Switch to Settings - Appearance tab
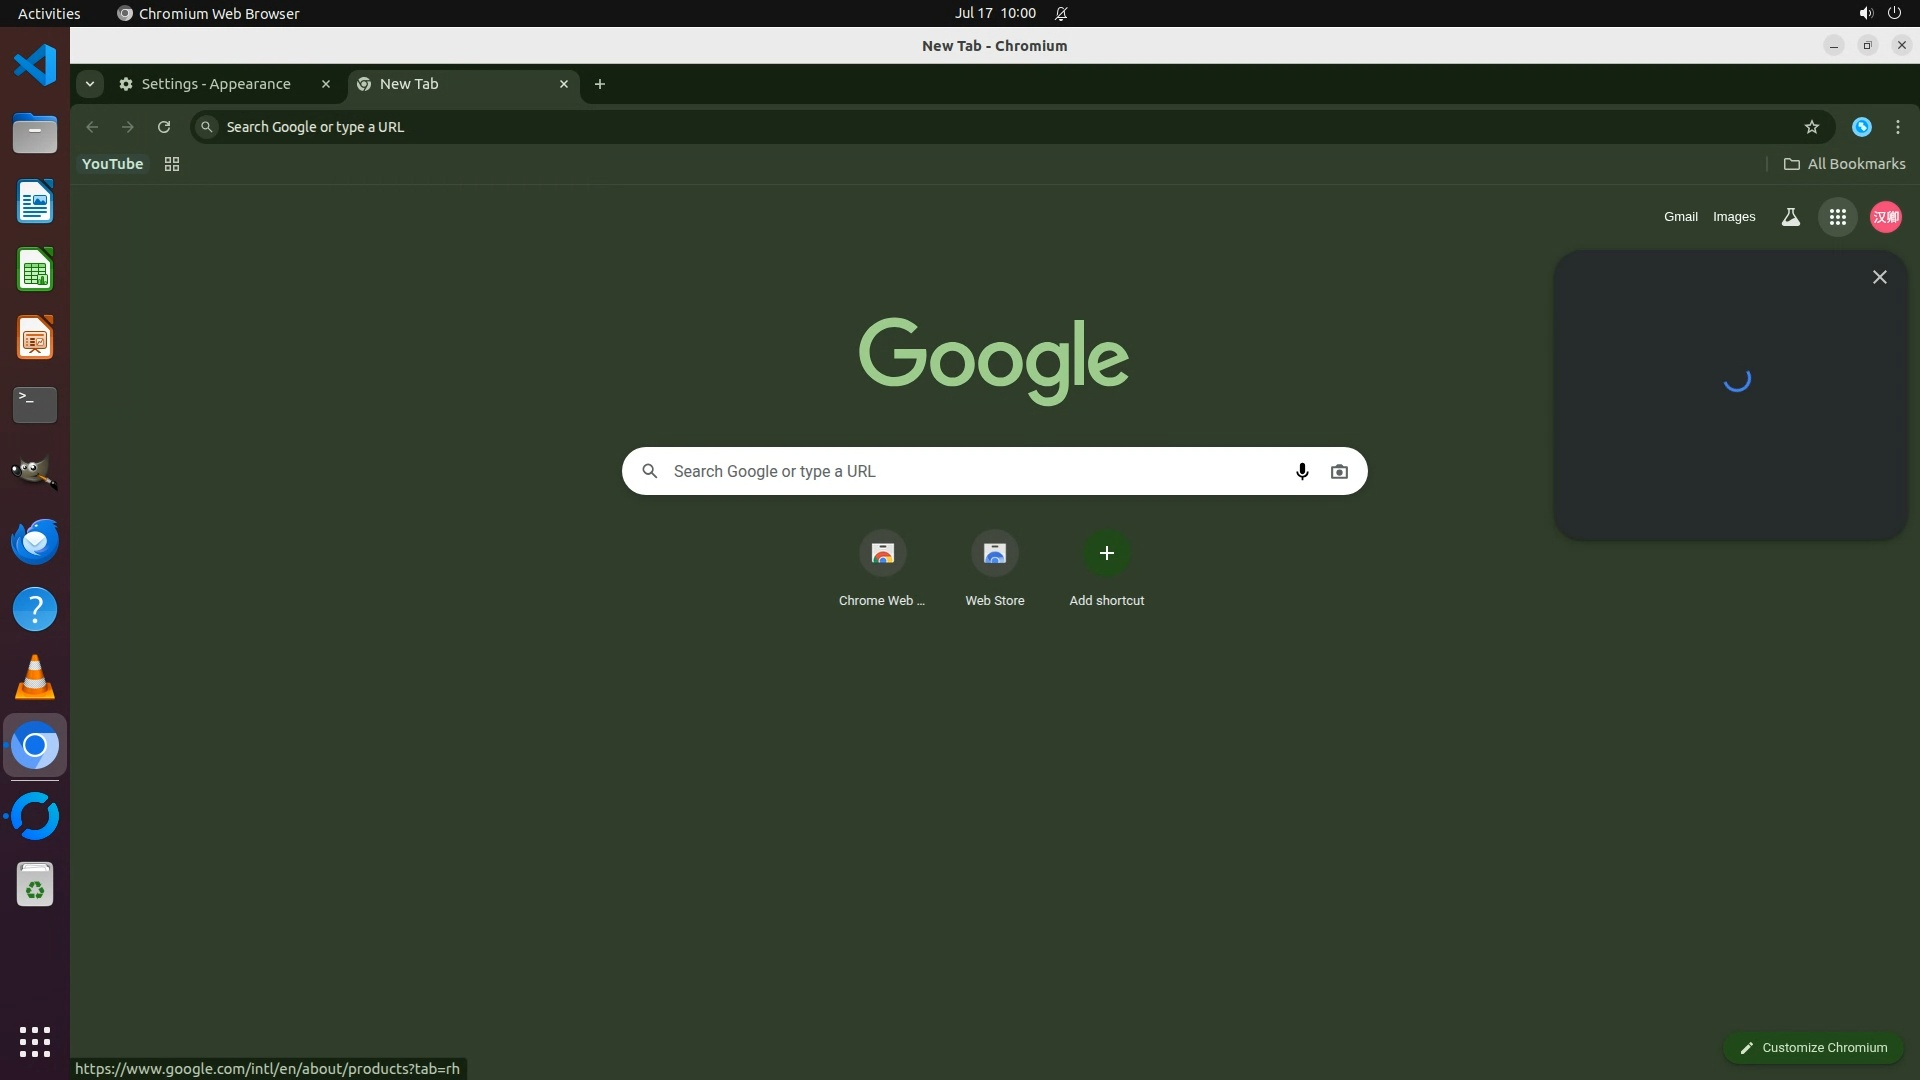This screenshot has height=1080, width=1920. point(216,84)
